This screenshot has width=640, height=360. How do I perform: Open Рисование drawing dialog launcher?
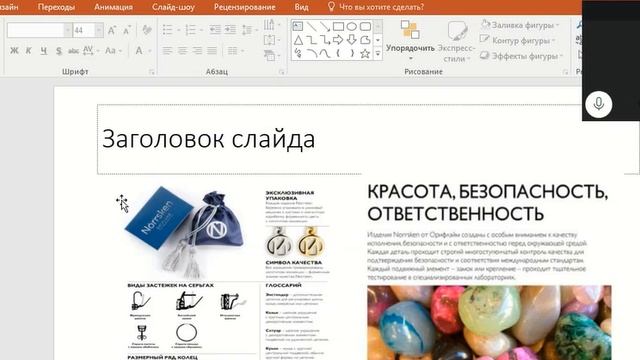(565, 72)
